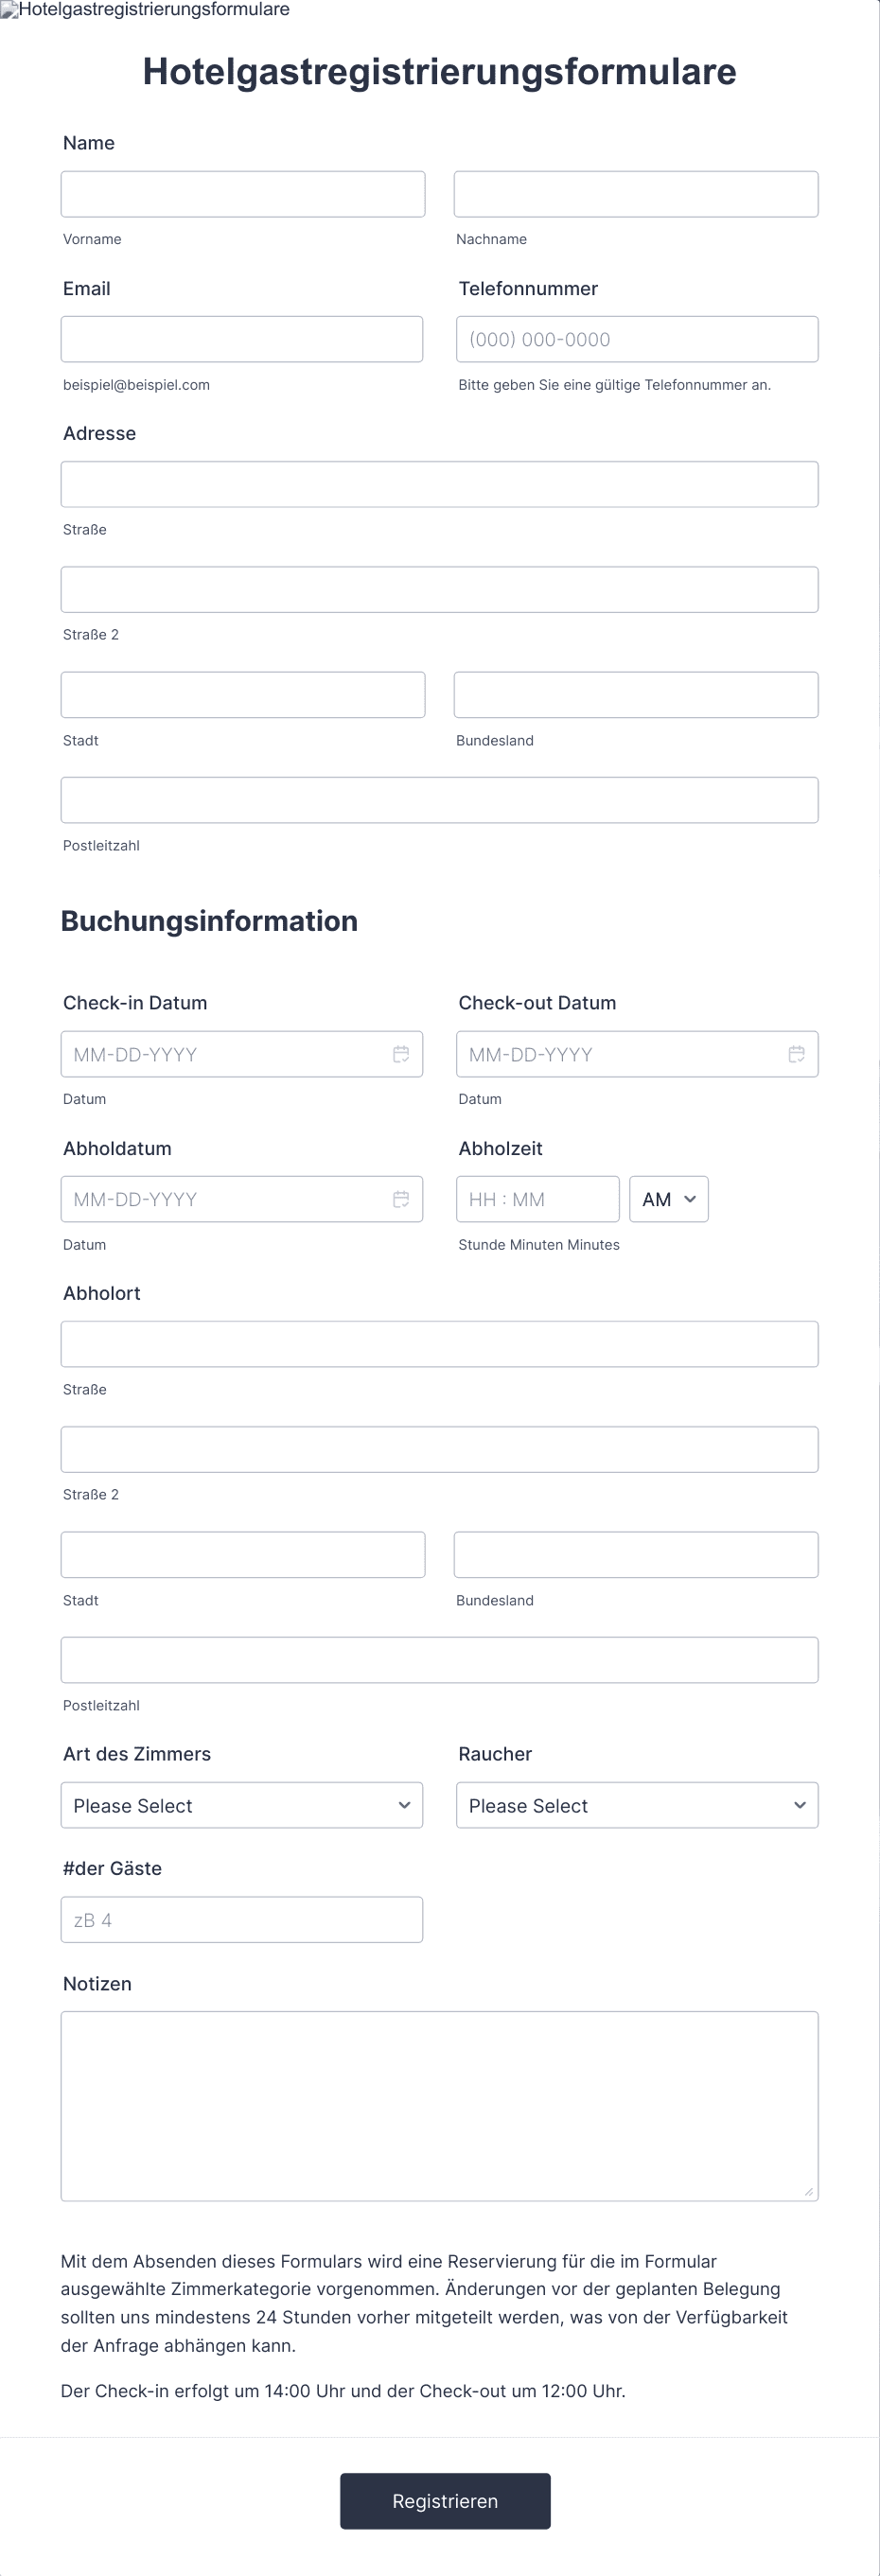The width and height of the screenshot is (880, 2576).
Task: Click the 'HH : MM' Abholzeit field
Action: coord(537,1198)
